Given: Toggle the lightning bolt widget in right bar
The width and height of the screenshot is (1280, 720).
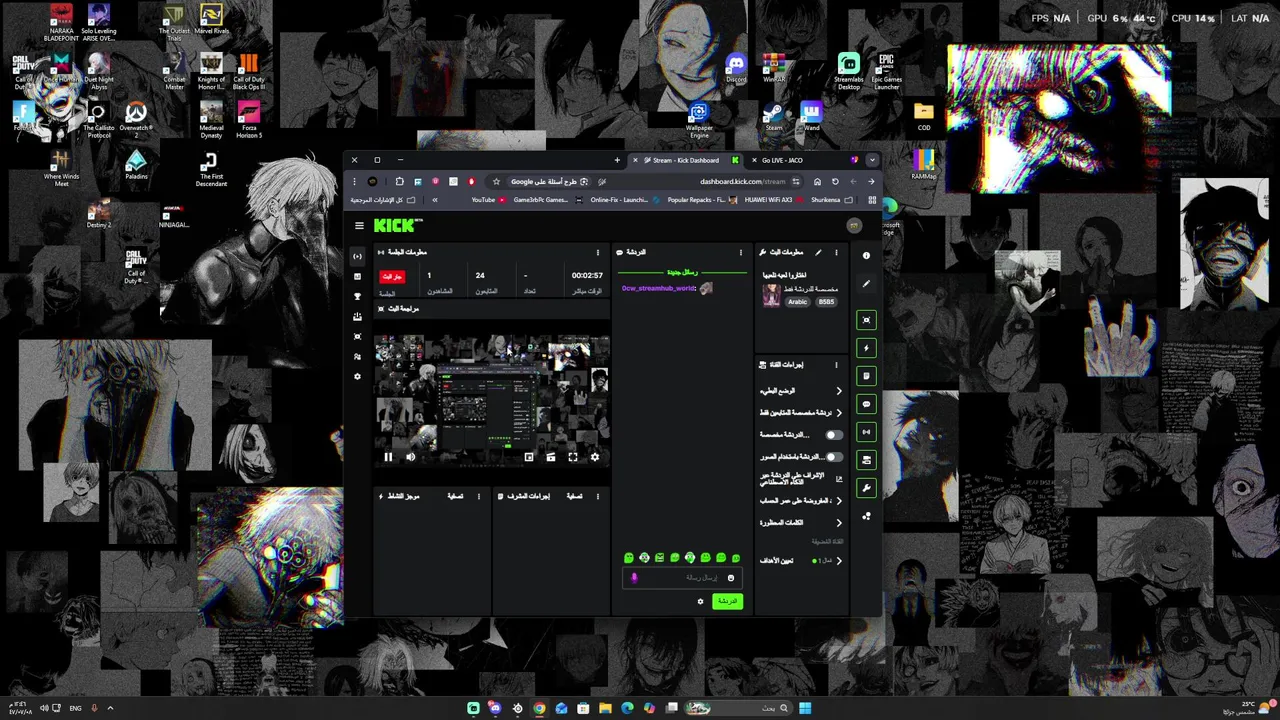Looking at the screenshot, I should point(866,348).
